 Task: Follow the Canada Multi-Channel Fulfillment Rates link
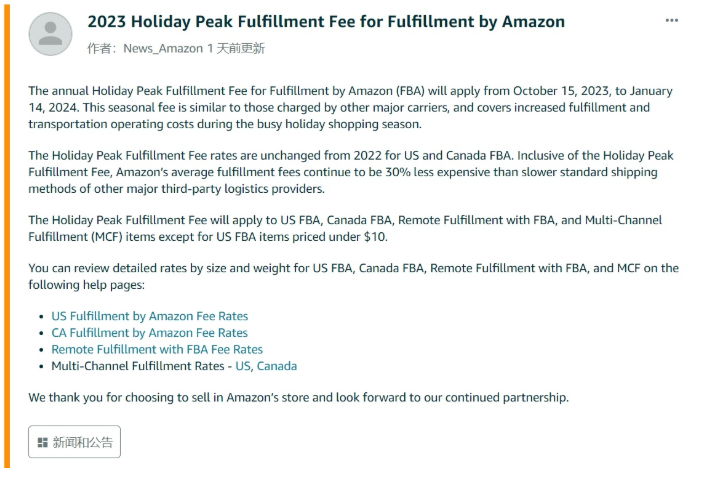(x=277, y=366)
